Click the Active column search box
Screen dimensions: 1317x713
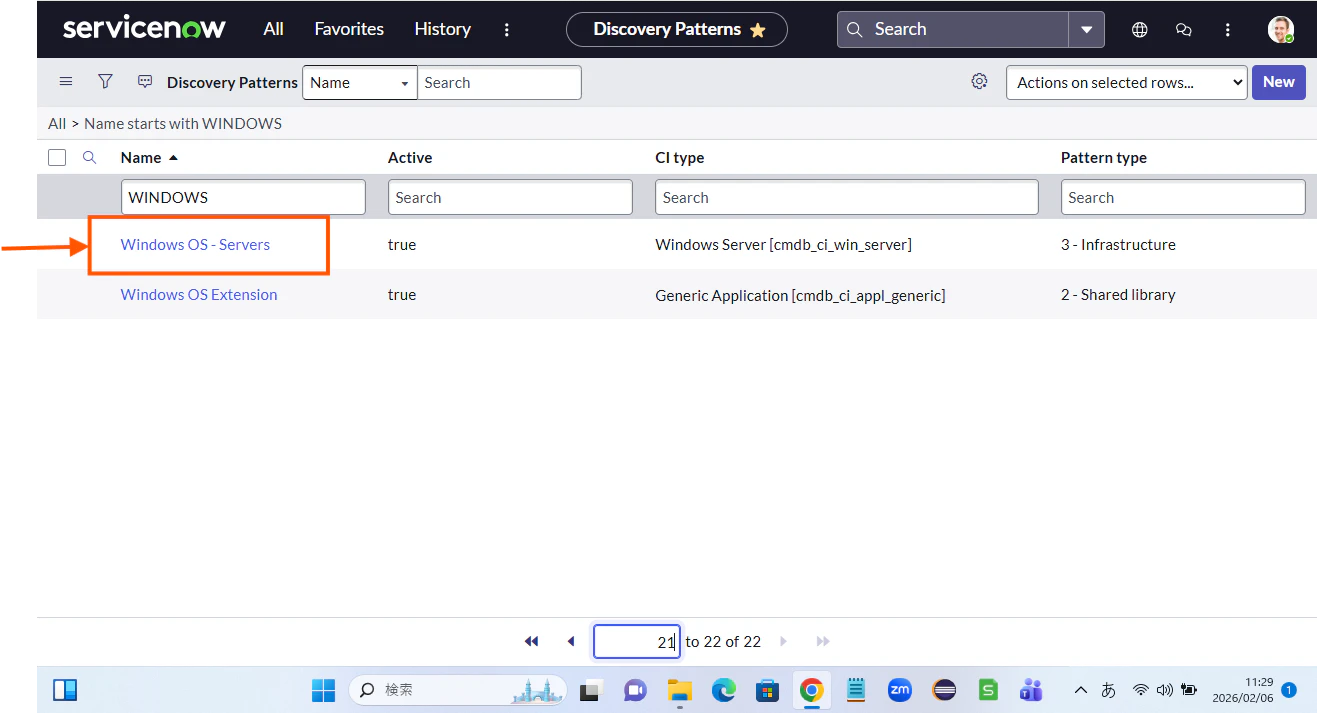point(510,197)
